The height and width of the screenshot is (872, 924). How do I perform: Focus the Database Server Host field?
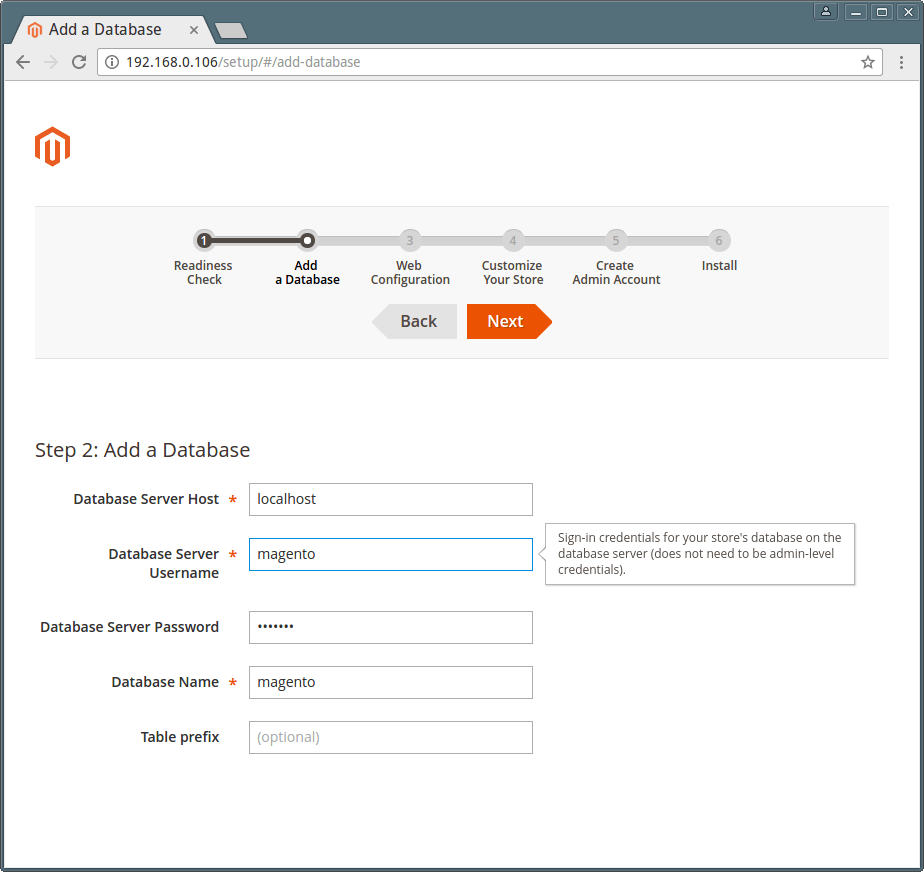tap(391, 500)
